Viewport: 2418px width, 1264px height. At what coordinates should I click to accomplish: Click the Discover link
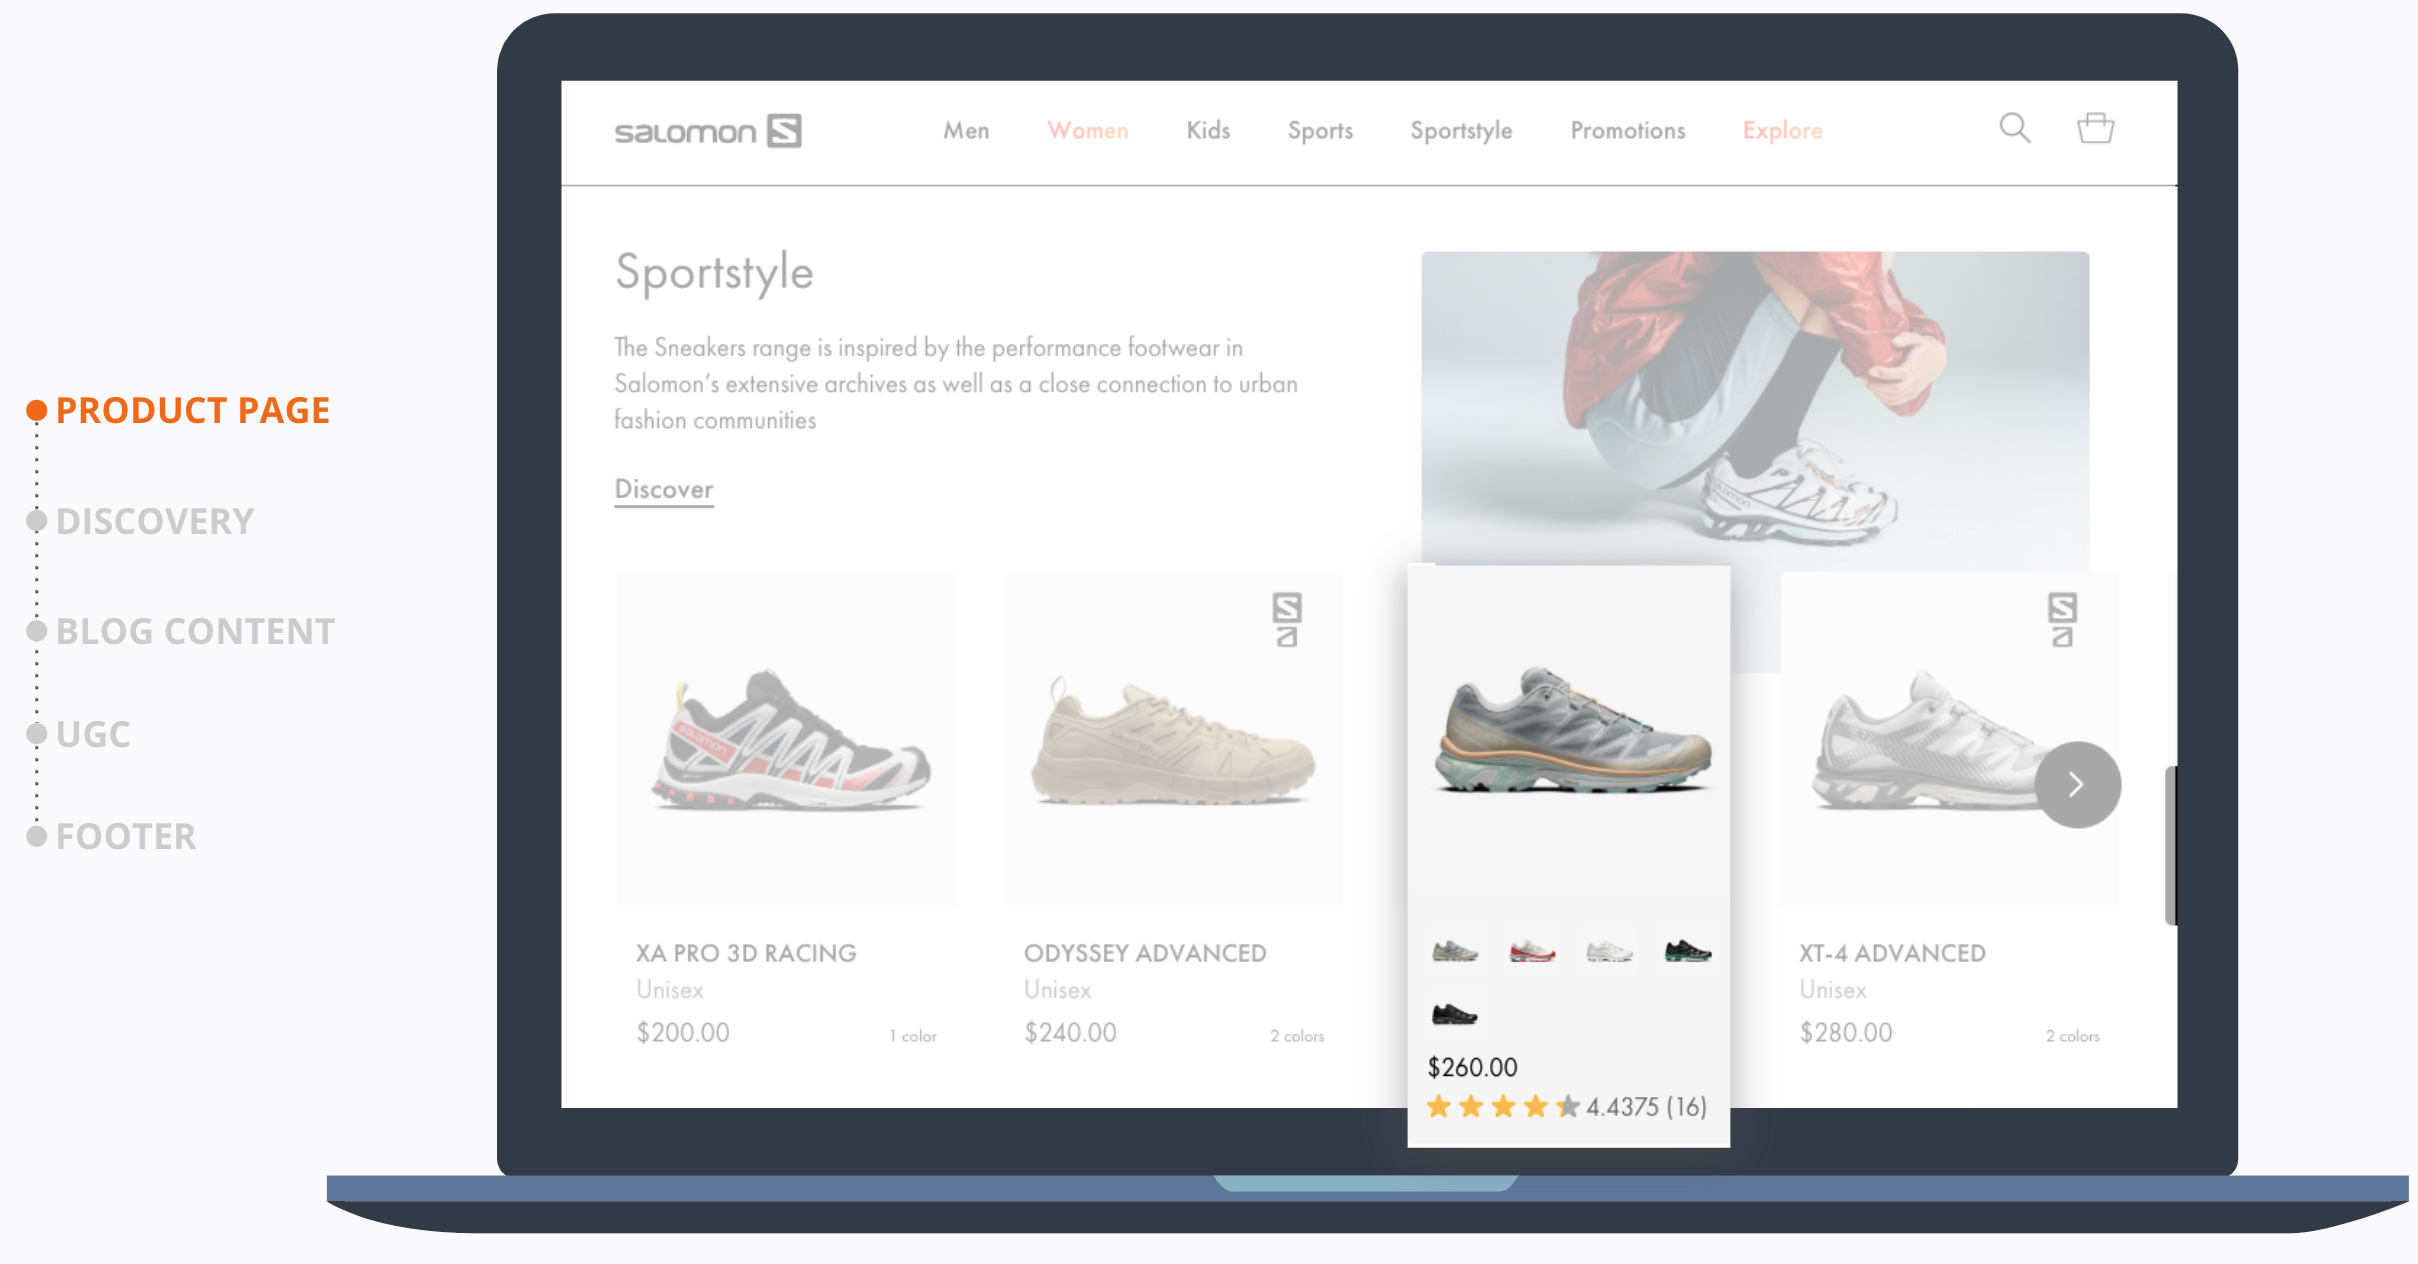[663, 489]
